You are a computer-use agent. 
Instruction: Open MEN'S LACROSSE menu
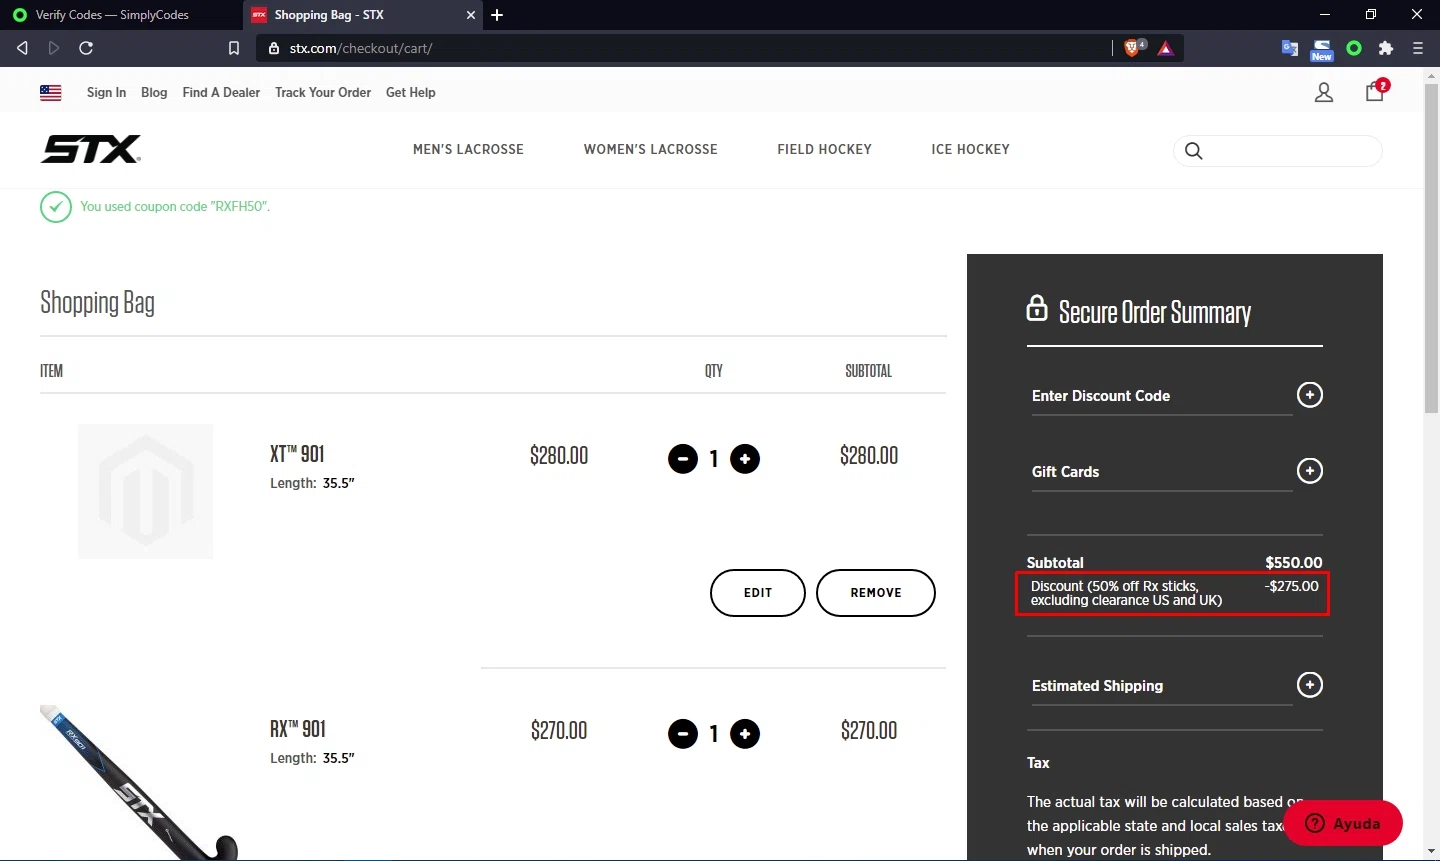468,150
